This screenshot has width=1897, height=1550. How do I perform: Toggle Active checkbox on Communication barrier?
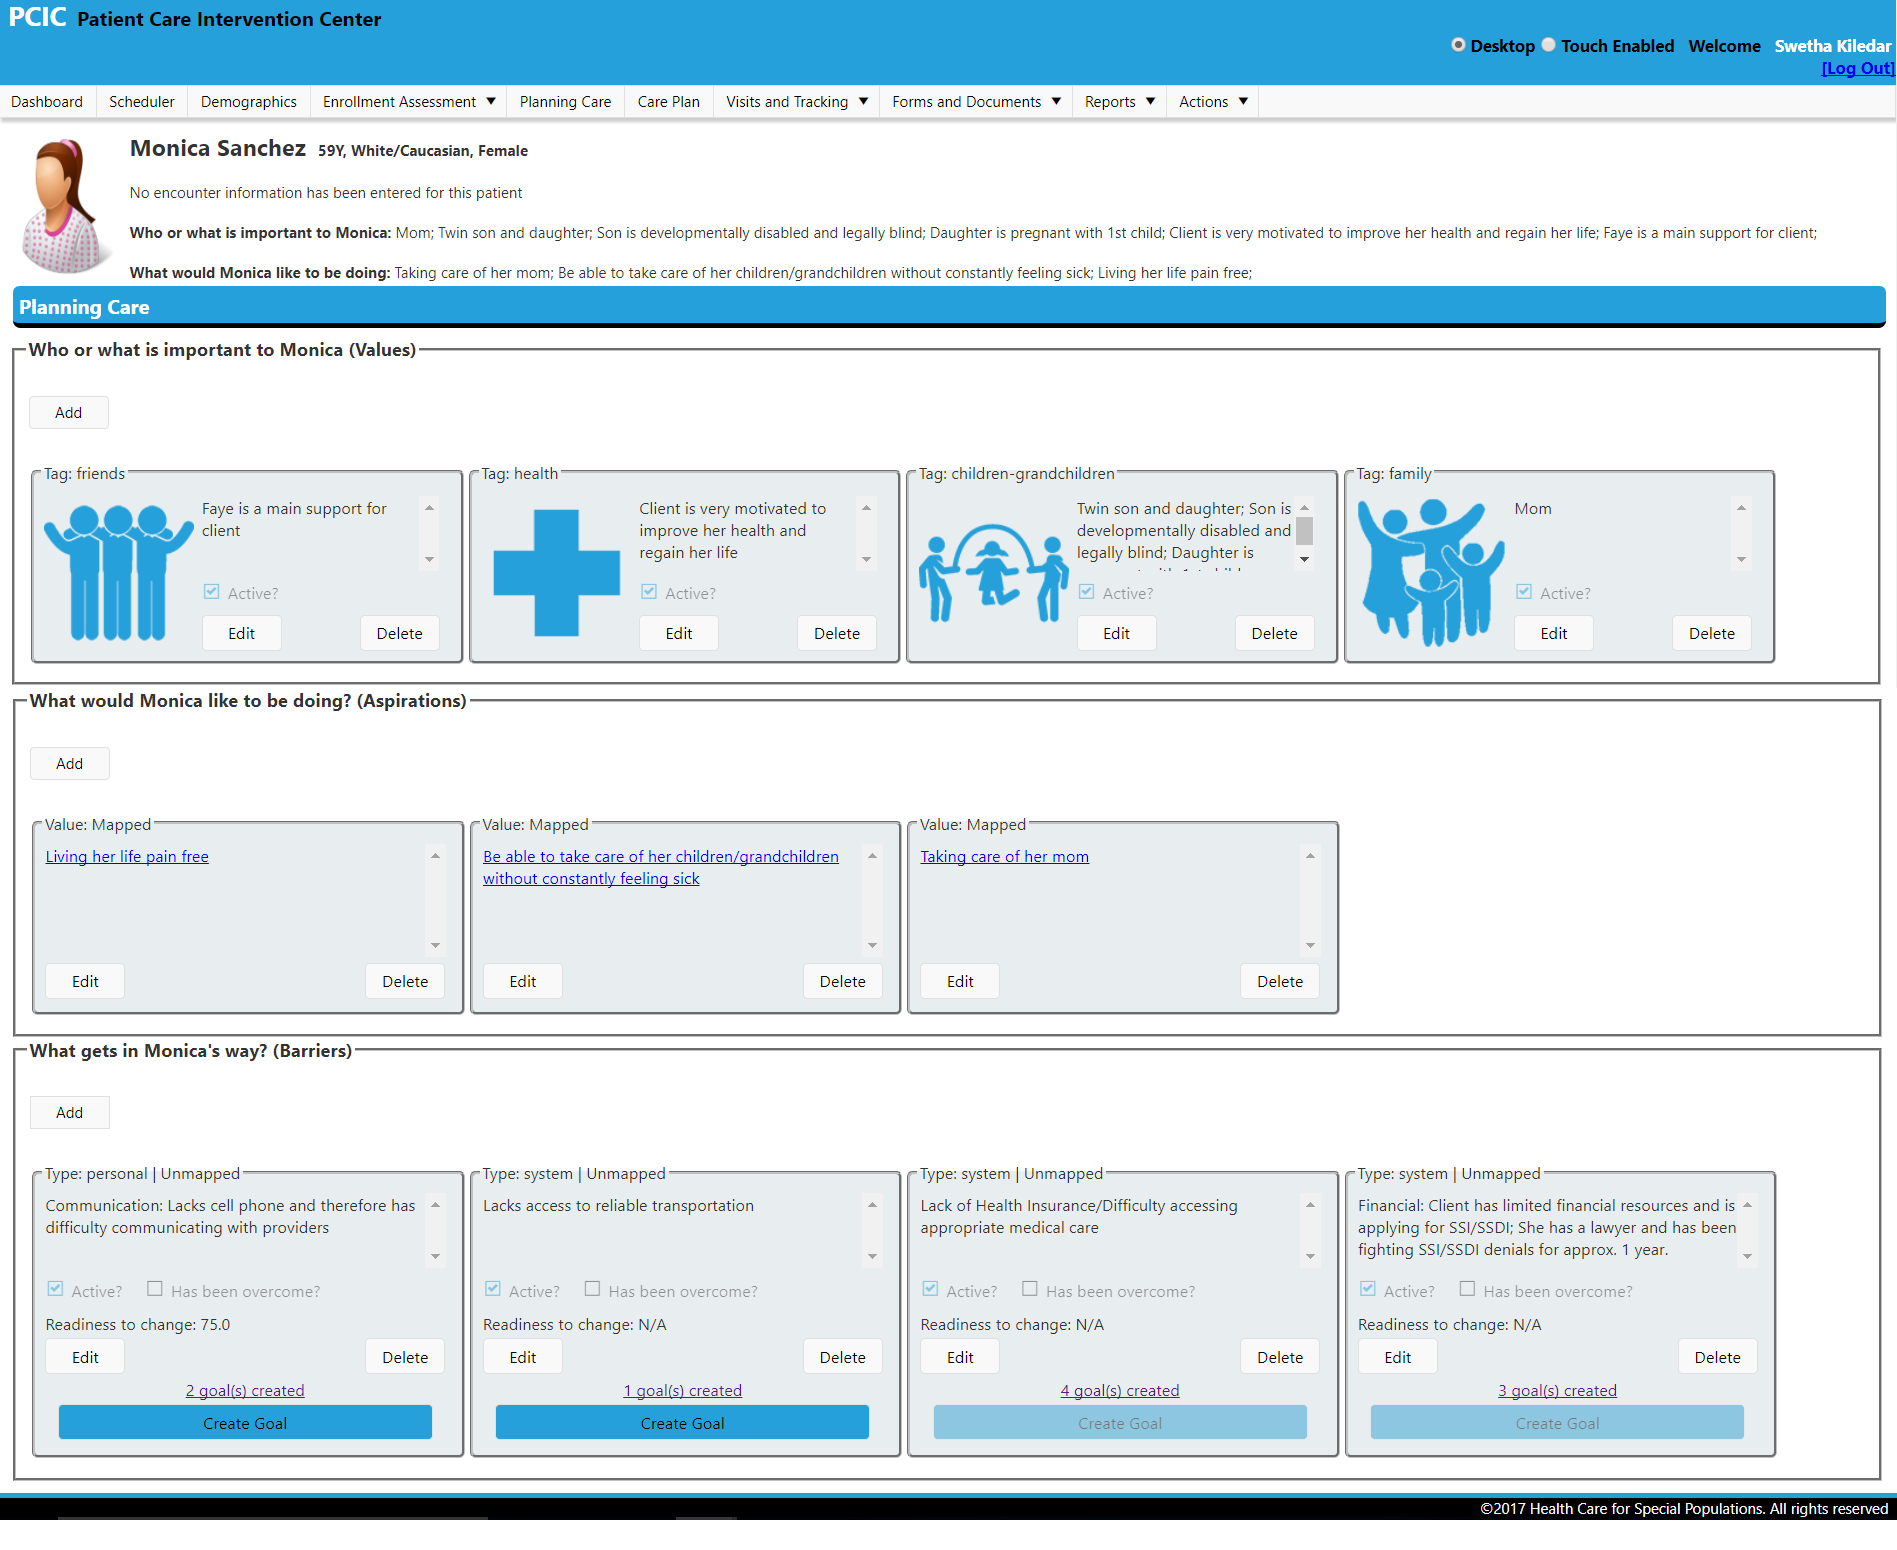click(x=56, y=1289)
